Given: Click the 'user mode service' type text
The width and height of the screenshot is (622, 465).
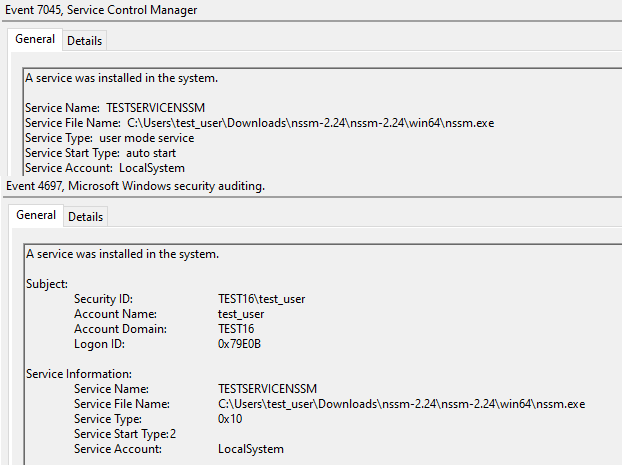Looking at the screenshot, I should point(146,138).
